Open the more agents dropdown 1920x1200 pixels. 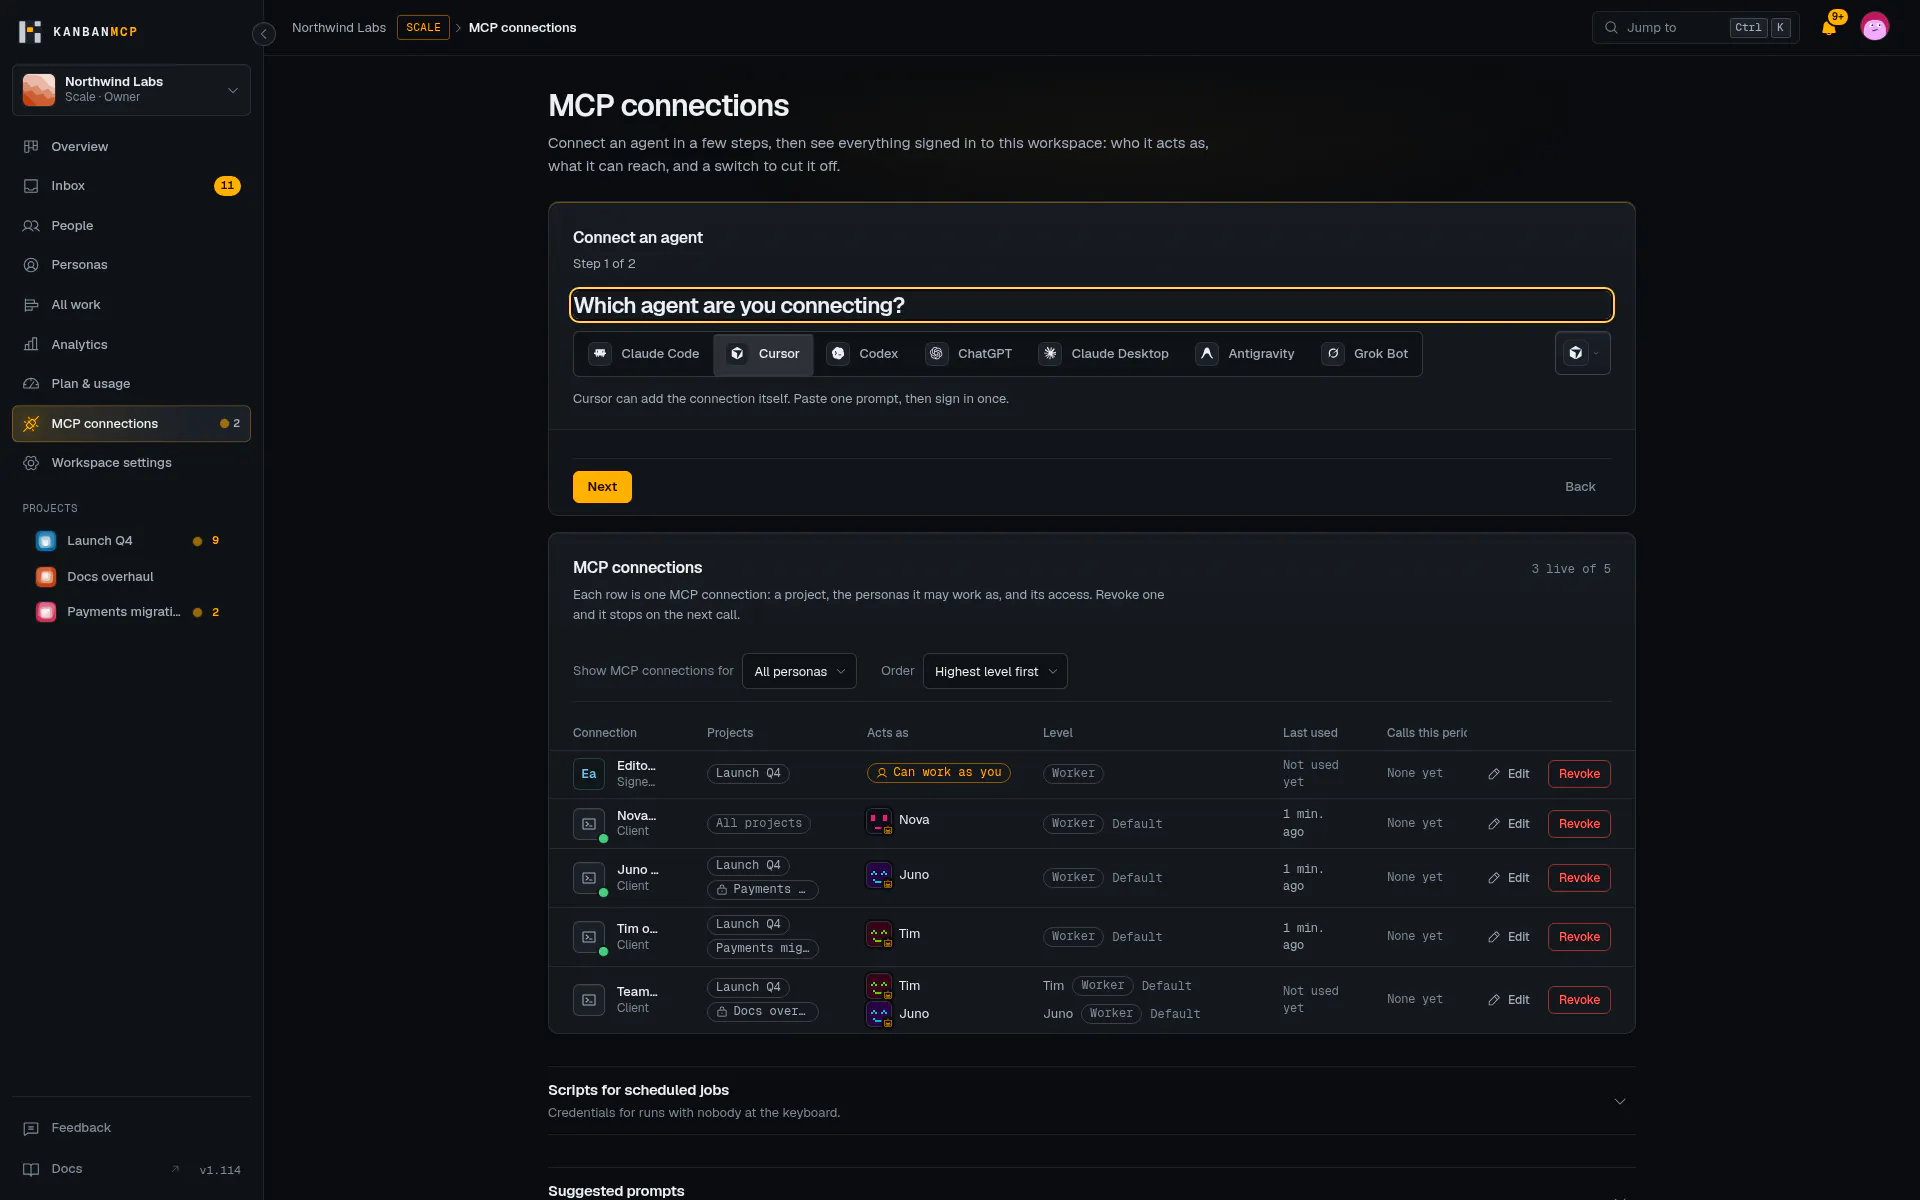pyautogui.click(x=1583, y=353)
